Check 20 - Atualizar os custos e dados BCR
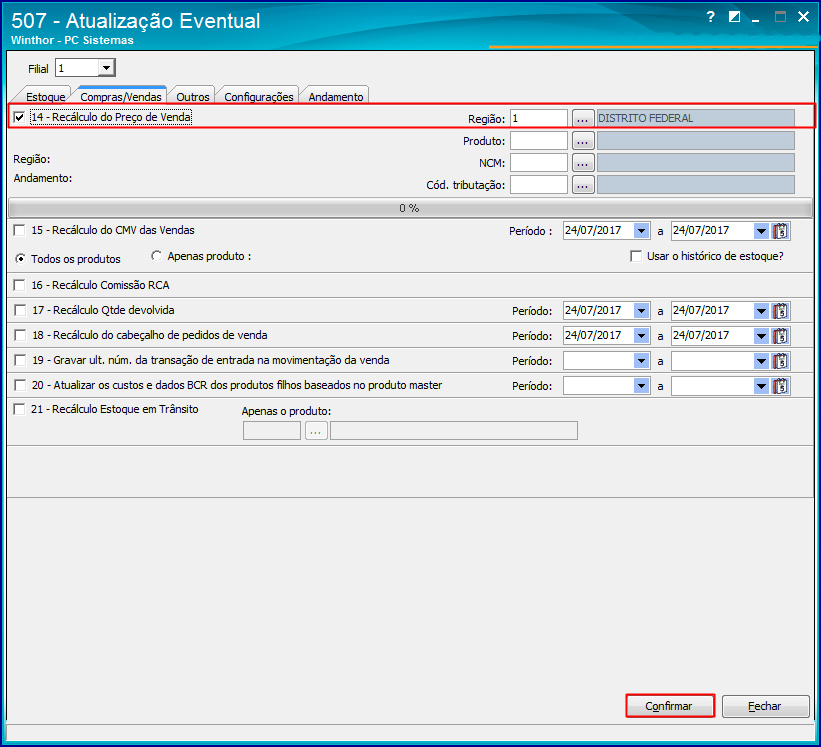The height and width of the screenshot is (747, 821). 19,385
